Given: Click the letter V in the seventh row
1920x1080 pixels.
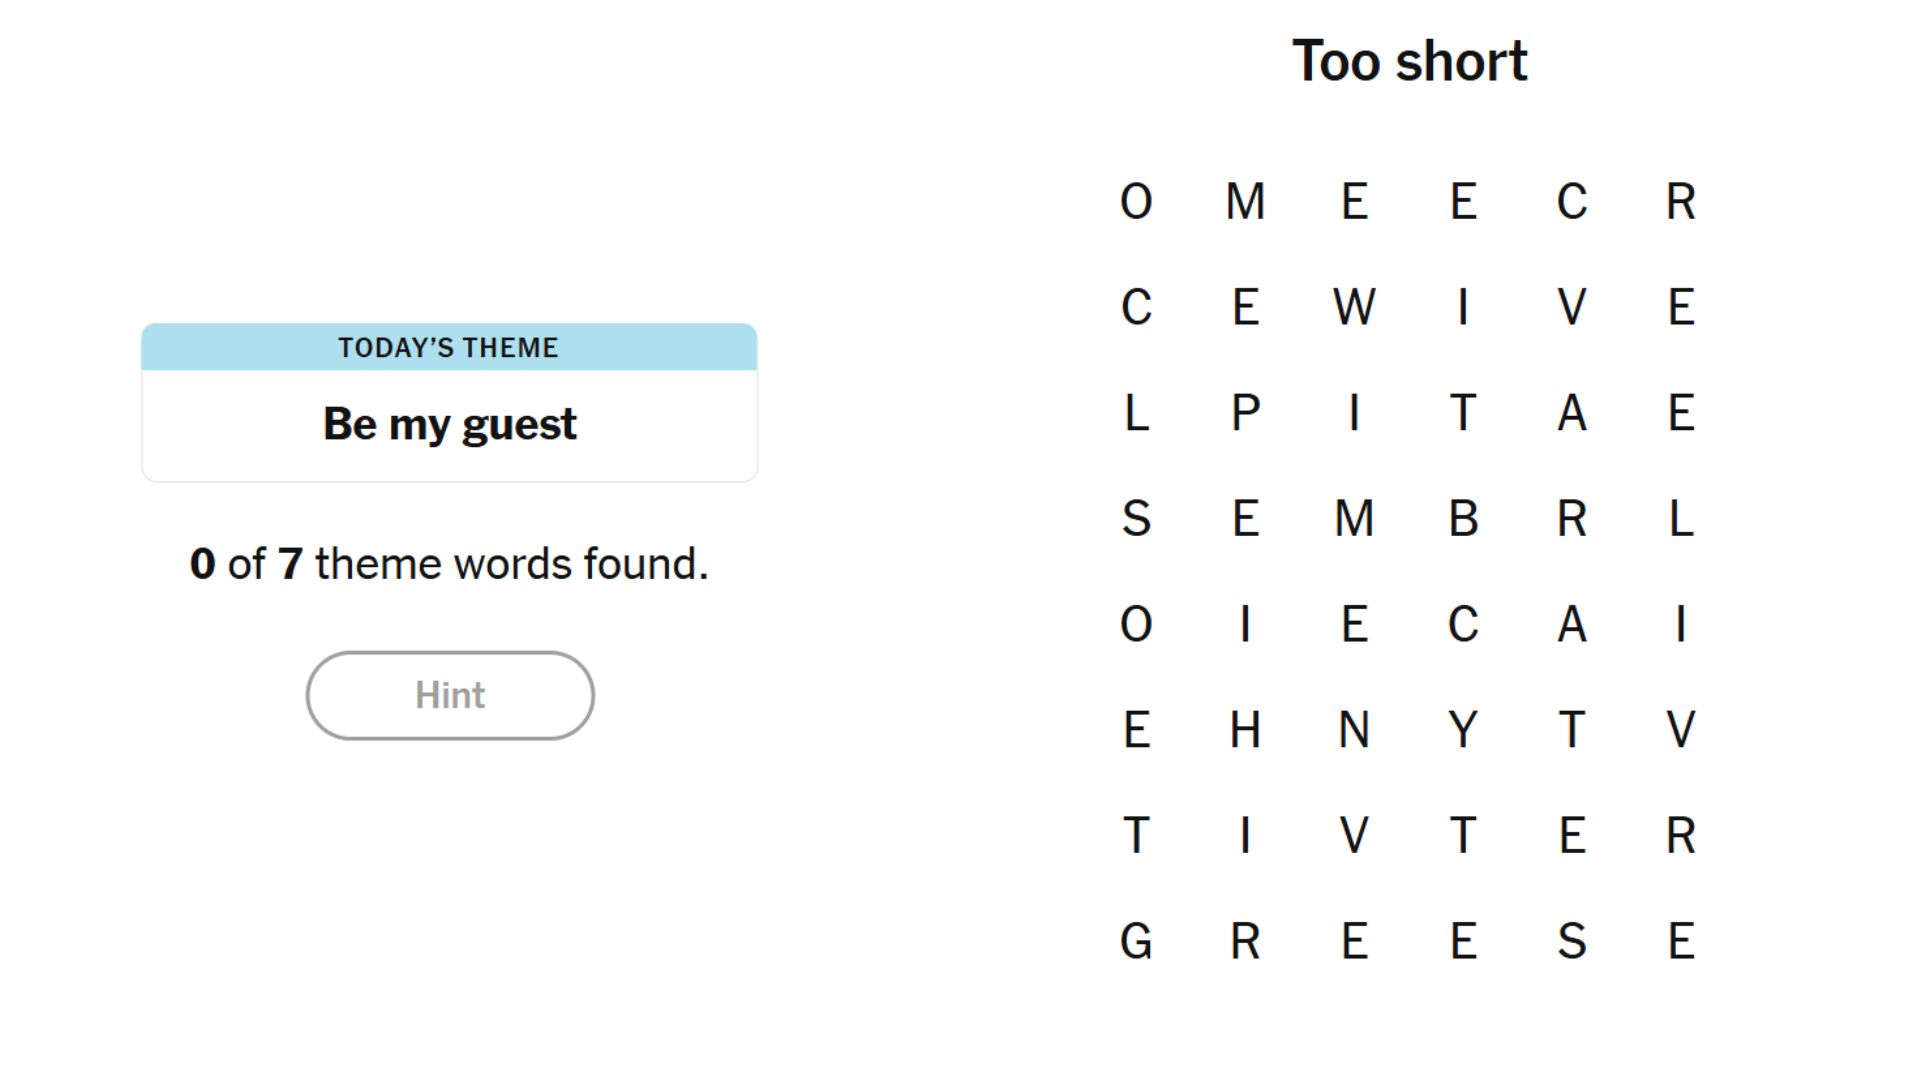Looking at the screenshot, I should (x=1356, y=836).
